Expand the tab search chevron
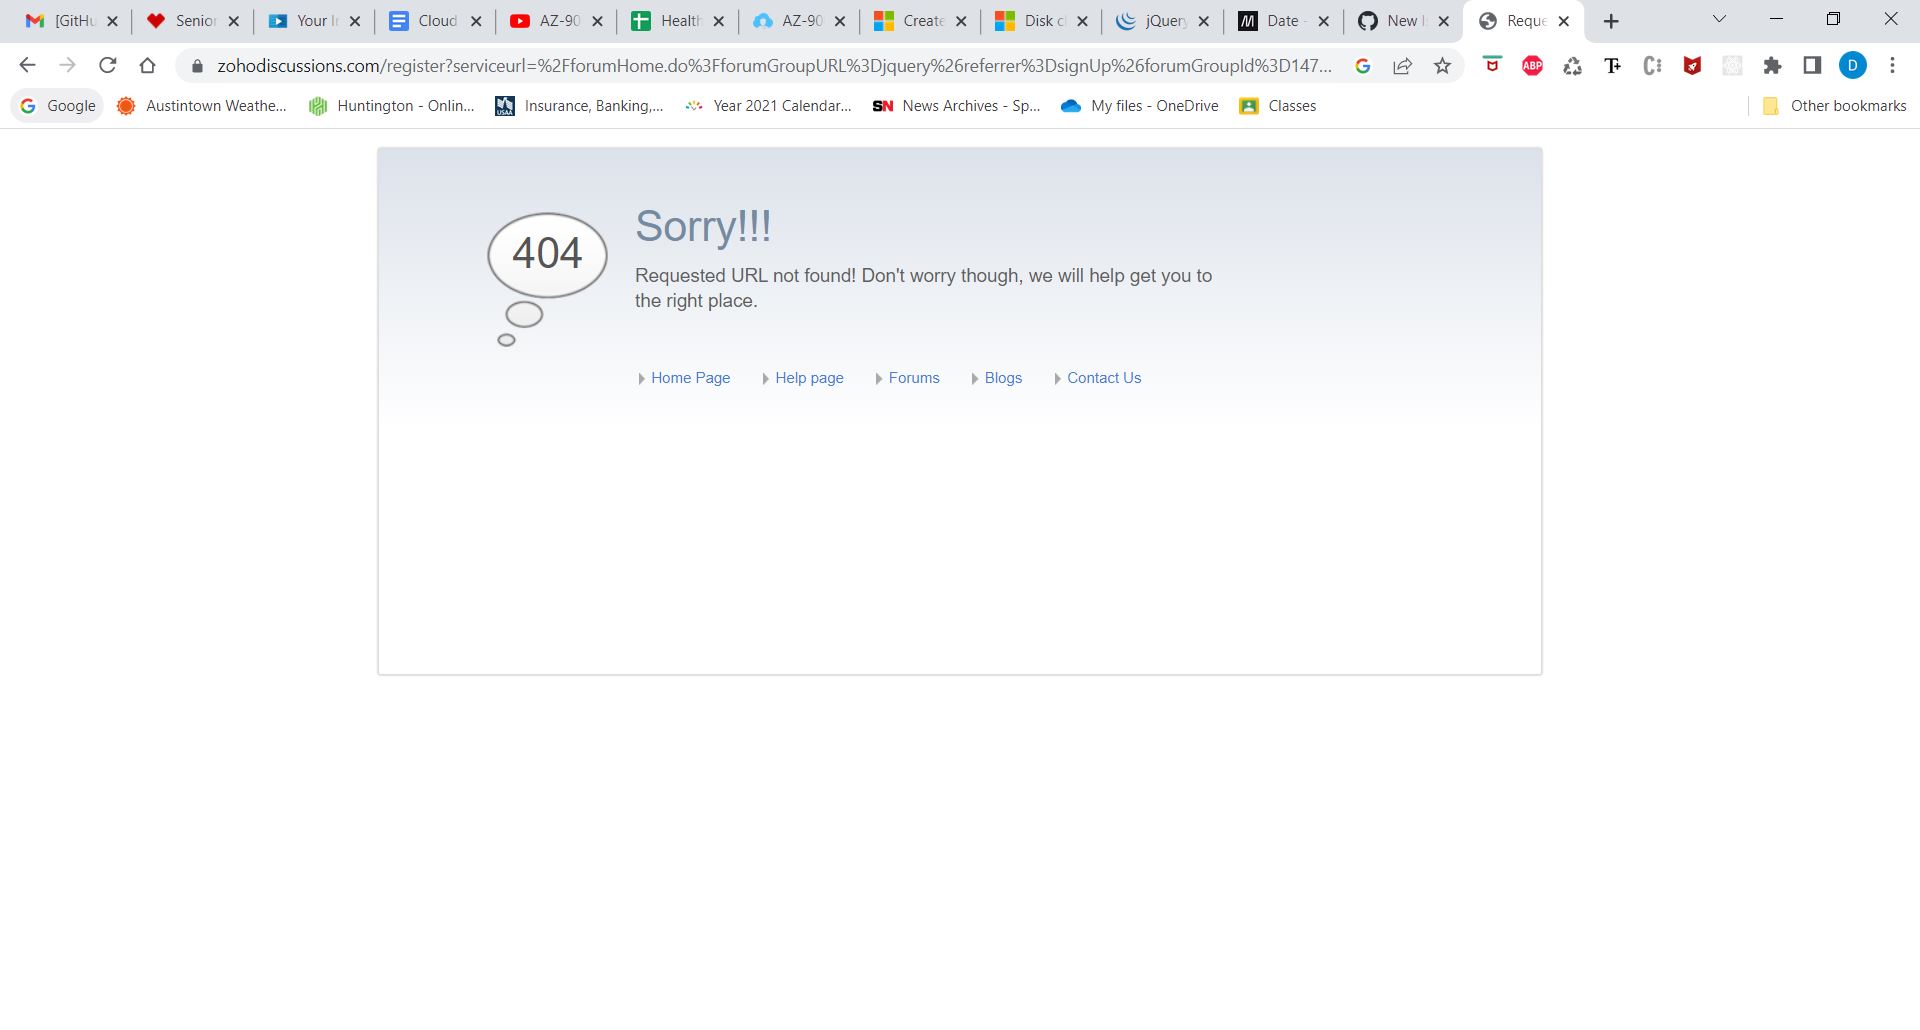The height and width of the screenshot is (1030, 1920). [x=1718, y=18]
